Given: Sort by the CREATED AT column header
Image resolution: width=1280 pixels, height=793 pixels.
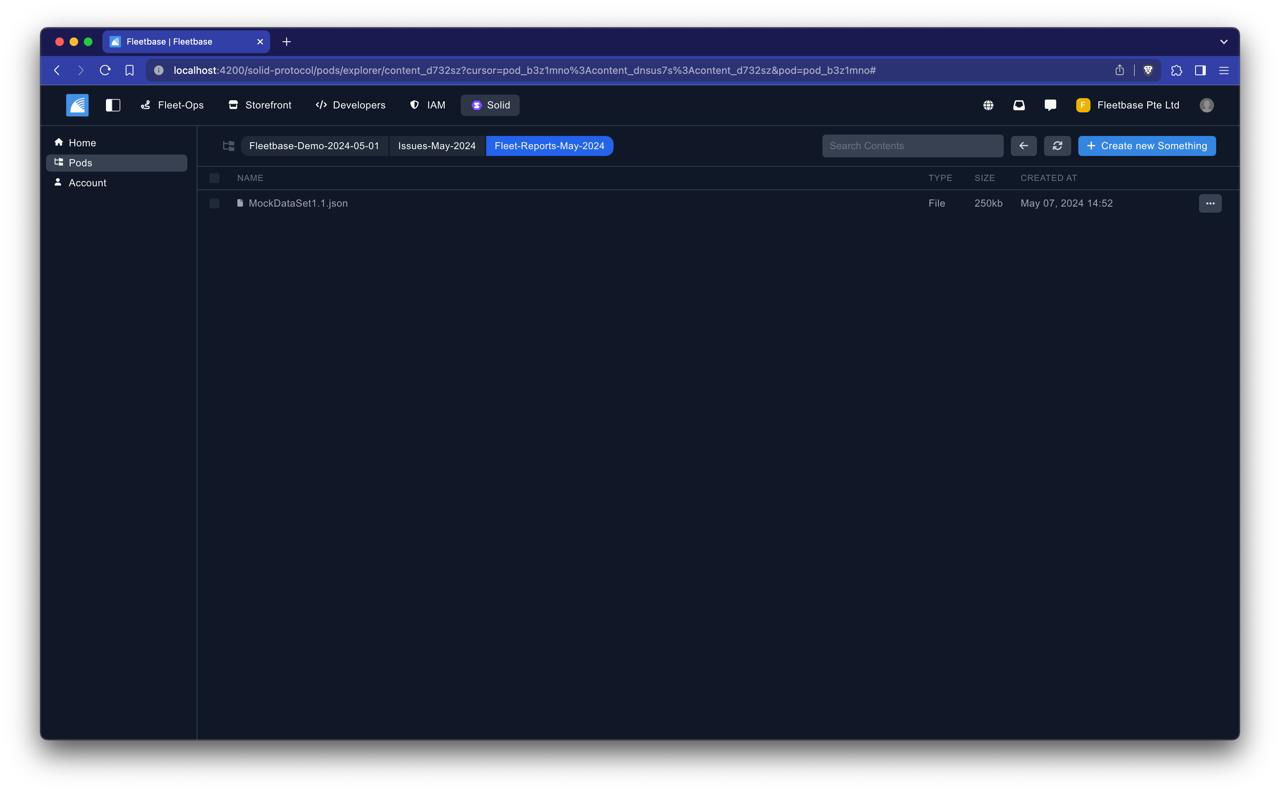Looking at the screenshot, I should [1049, 178].
